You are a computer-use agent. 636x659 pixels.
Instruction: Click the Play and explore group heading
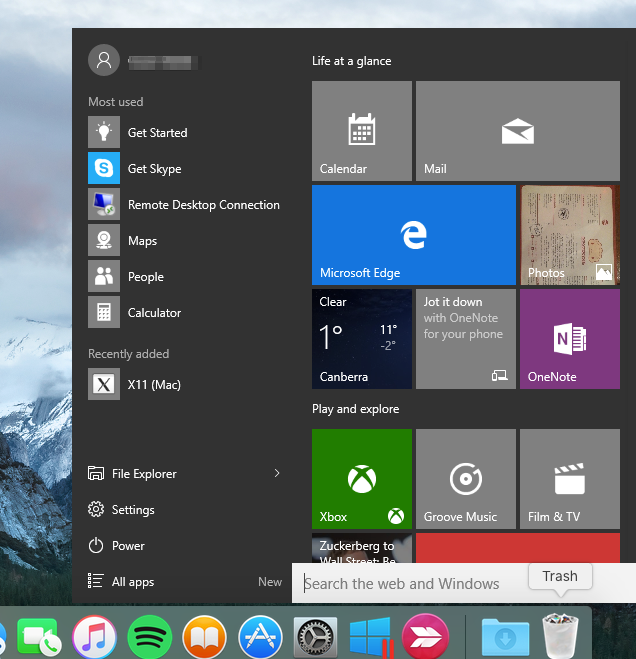(356, 409)
